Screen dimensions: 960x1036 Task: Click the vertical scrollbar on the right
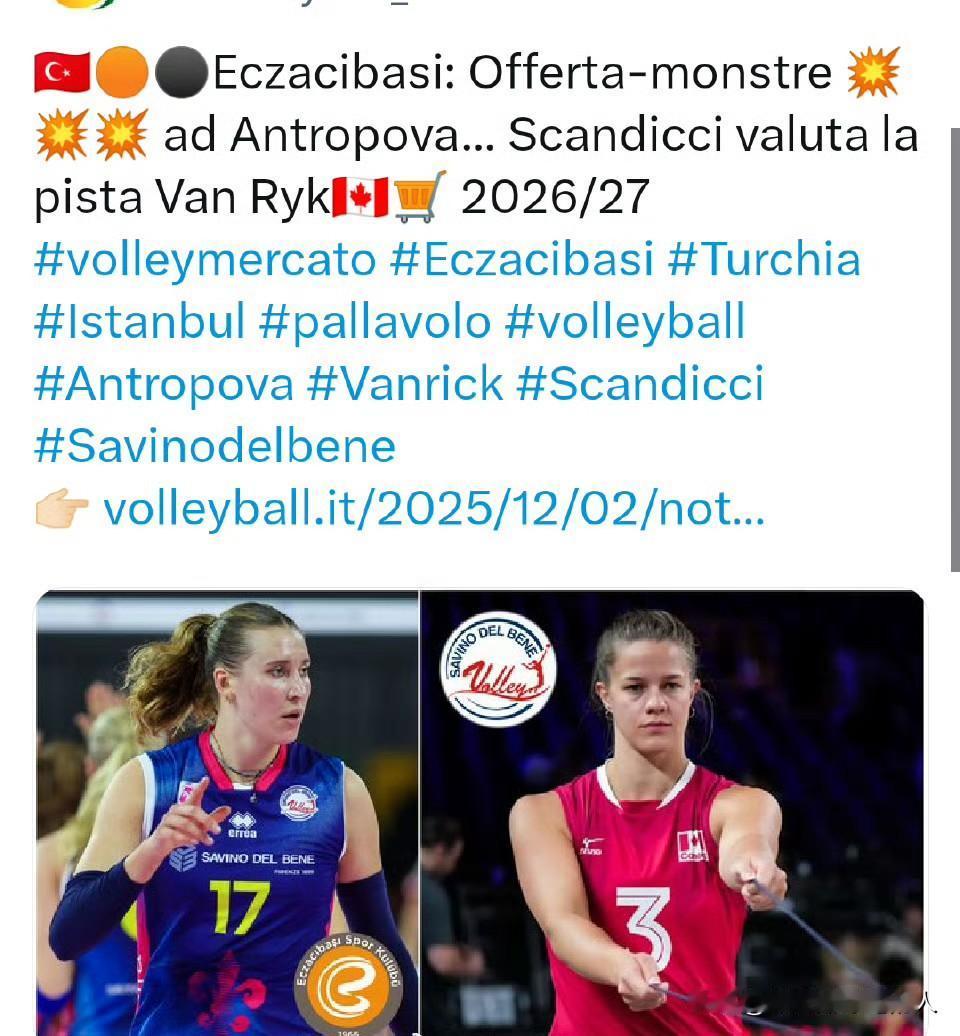pos(955,350)
